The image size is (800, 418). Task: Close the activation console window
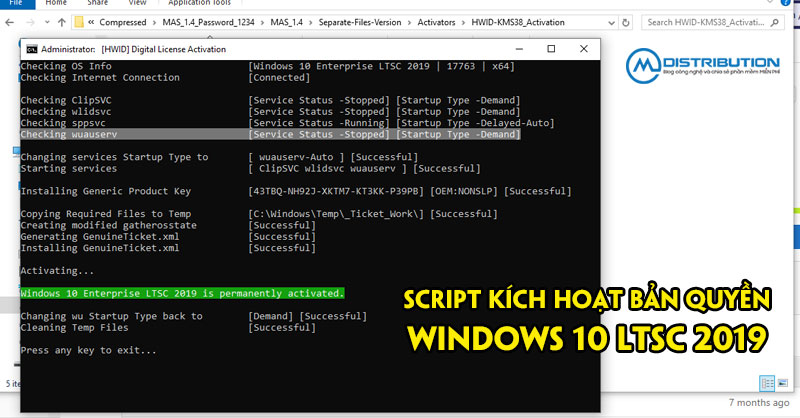[x=584, y=49]
